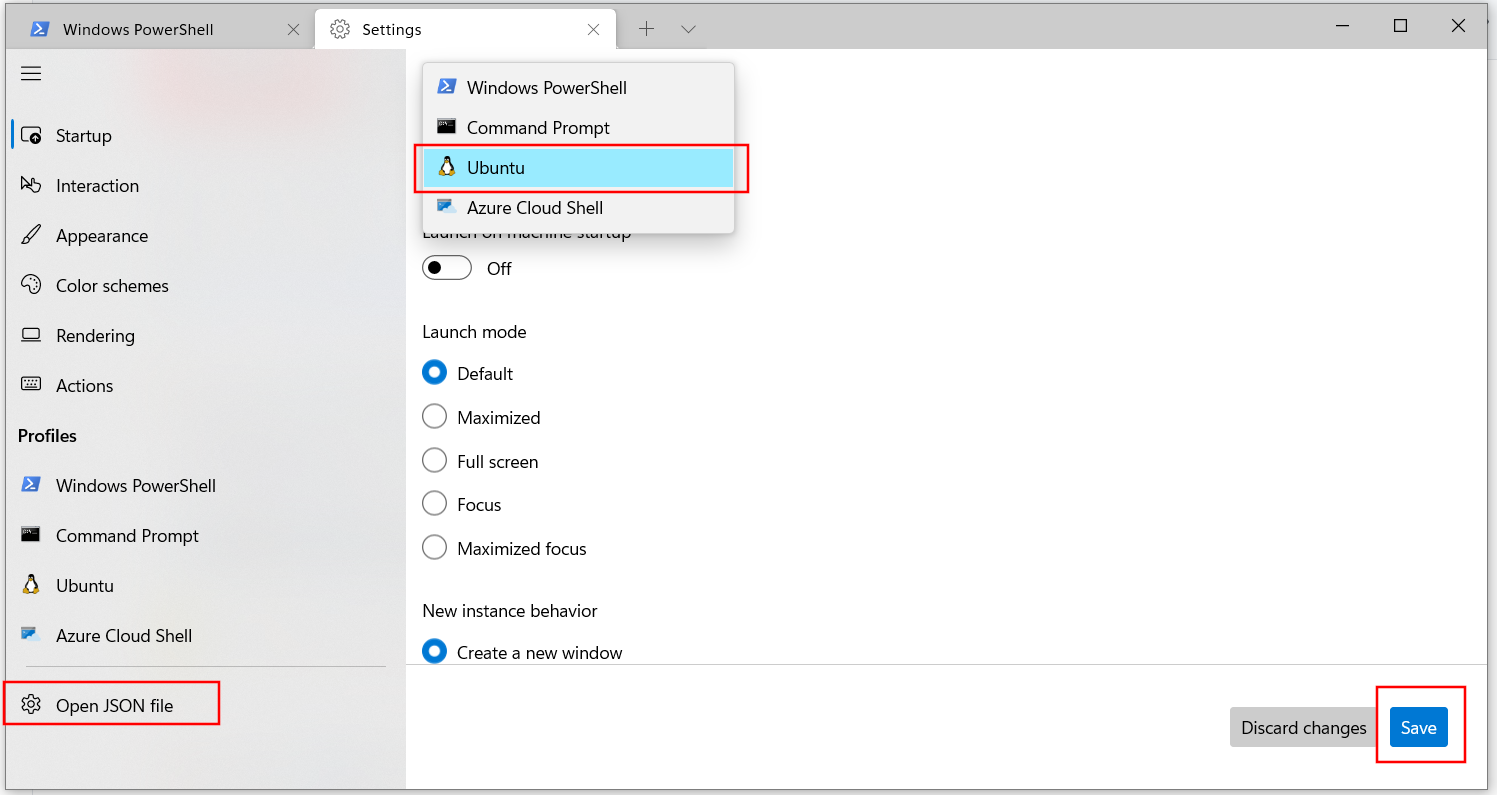Viewport: 1497px width, 795px height.
Task: Open the Command Prompt profile settings
Action: tap(205, 535)
